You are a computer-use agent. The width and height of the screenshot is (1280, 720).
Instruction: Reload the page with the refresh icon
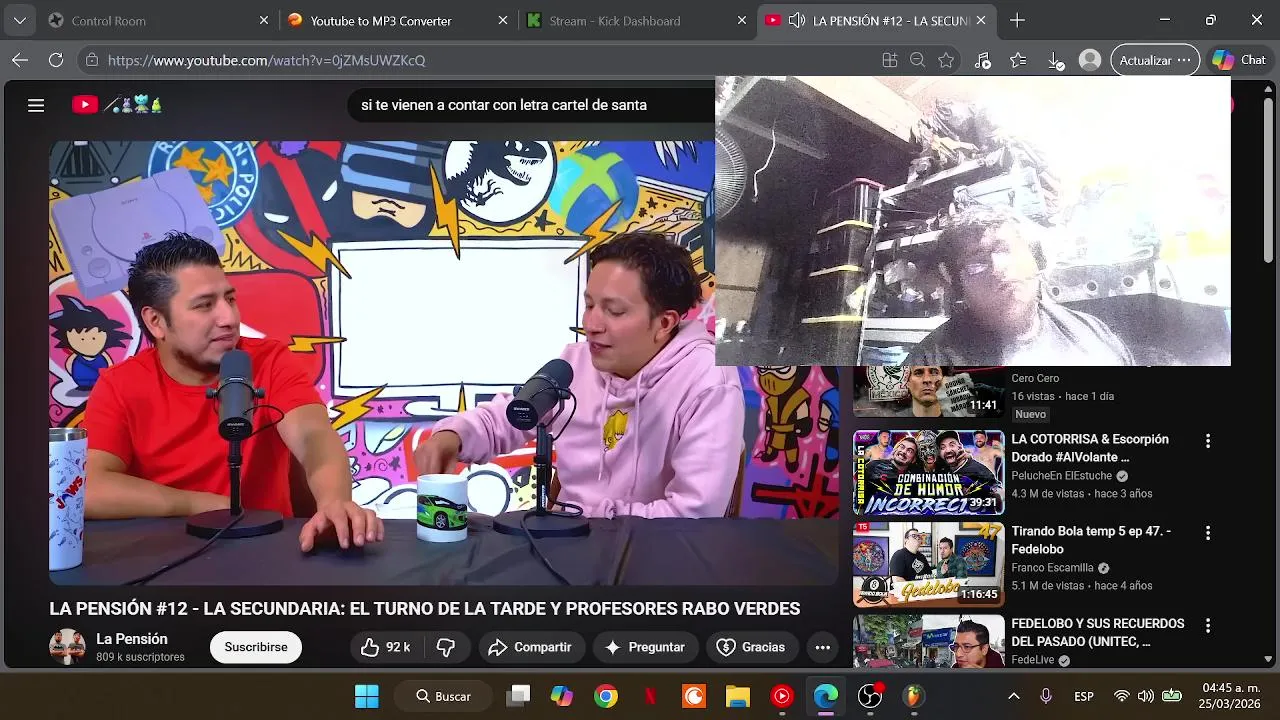pos(56,60)
